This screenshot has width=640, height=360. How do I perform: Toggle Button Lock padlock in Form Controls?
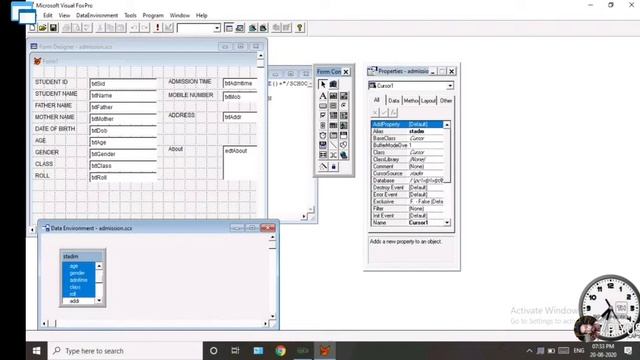pos(333,167)
